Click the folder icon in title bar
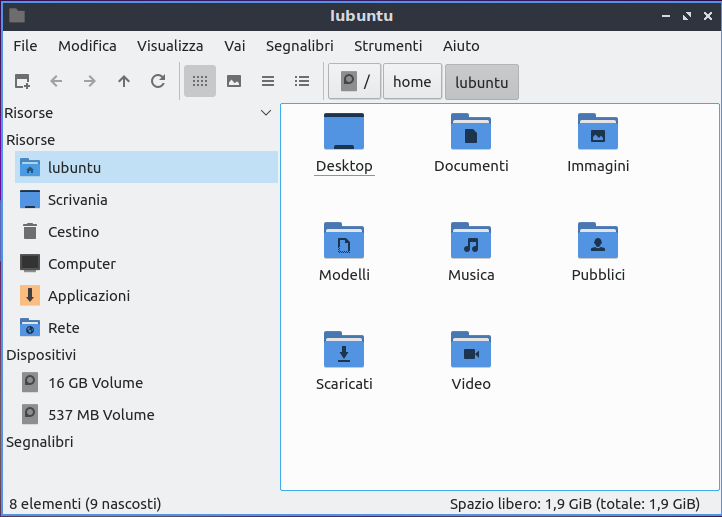This screenshot has width=722, height=517. [x=17, y=16]
